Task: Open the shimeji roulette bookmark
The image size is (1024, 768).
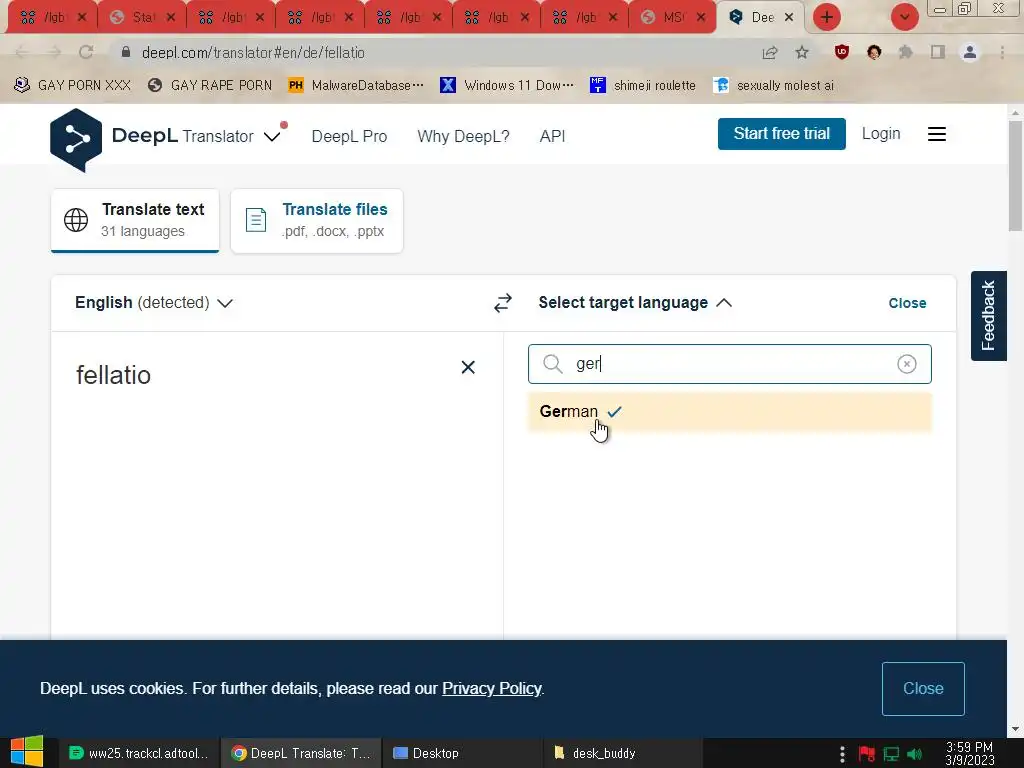Action: click(x=643, y=85)
